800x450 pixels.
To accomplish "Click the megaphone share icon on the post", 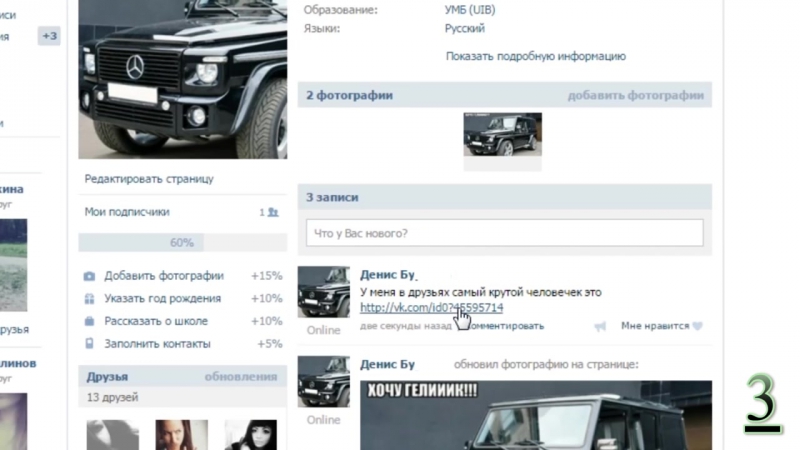I will (600, 326).
